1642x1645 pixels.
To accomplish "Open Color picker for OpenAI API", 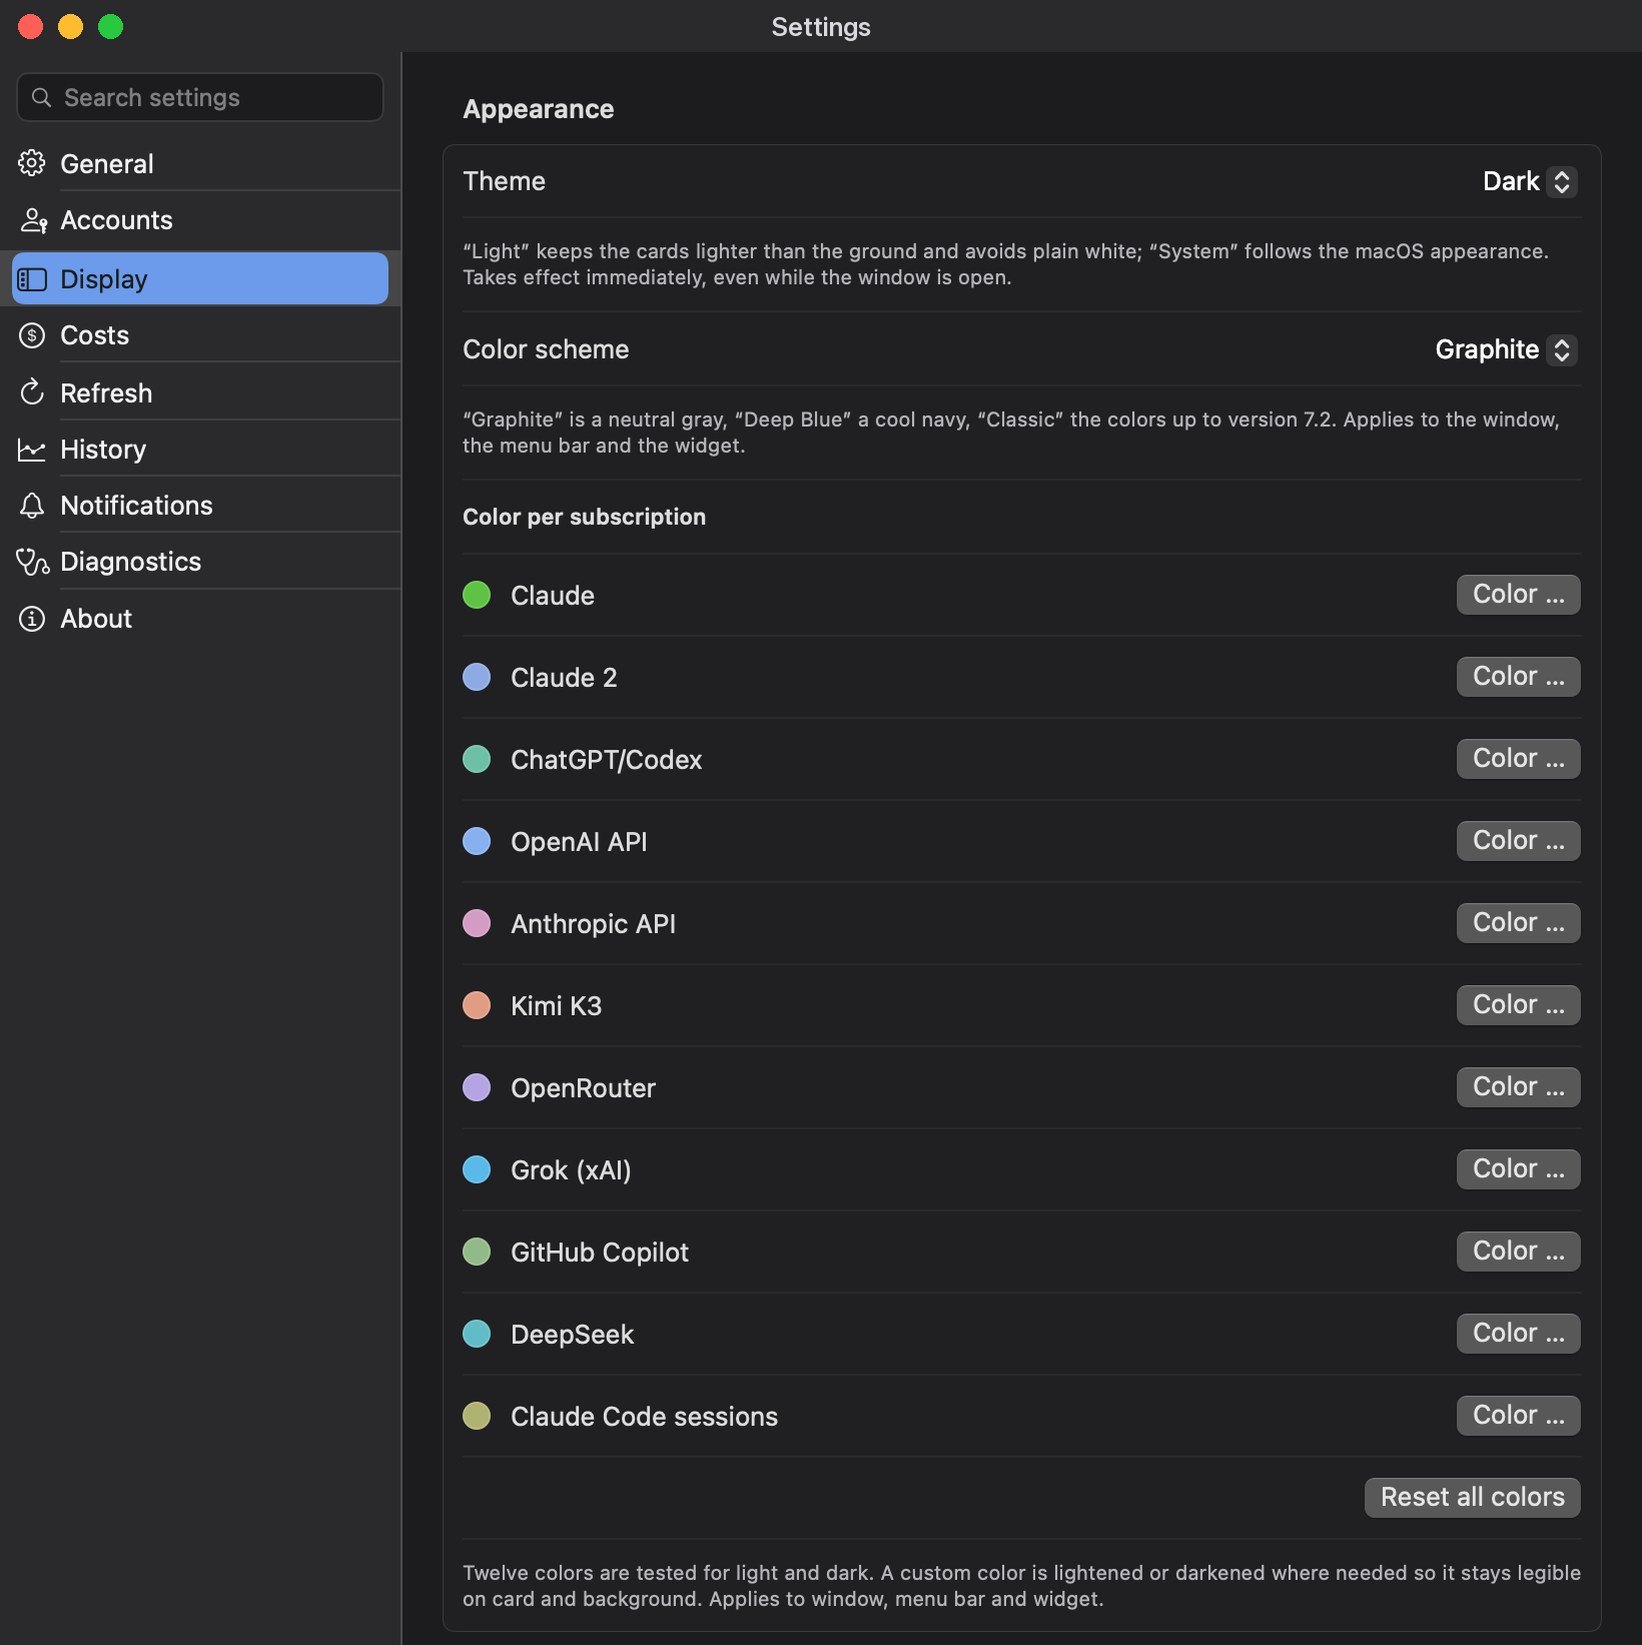I will [1518, 840].
